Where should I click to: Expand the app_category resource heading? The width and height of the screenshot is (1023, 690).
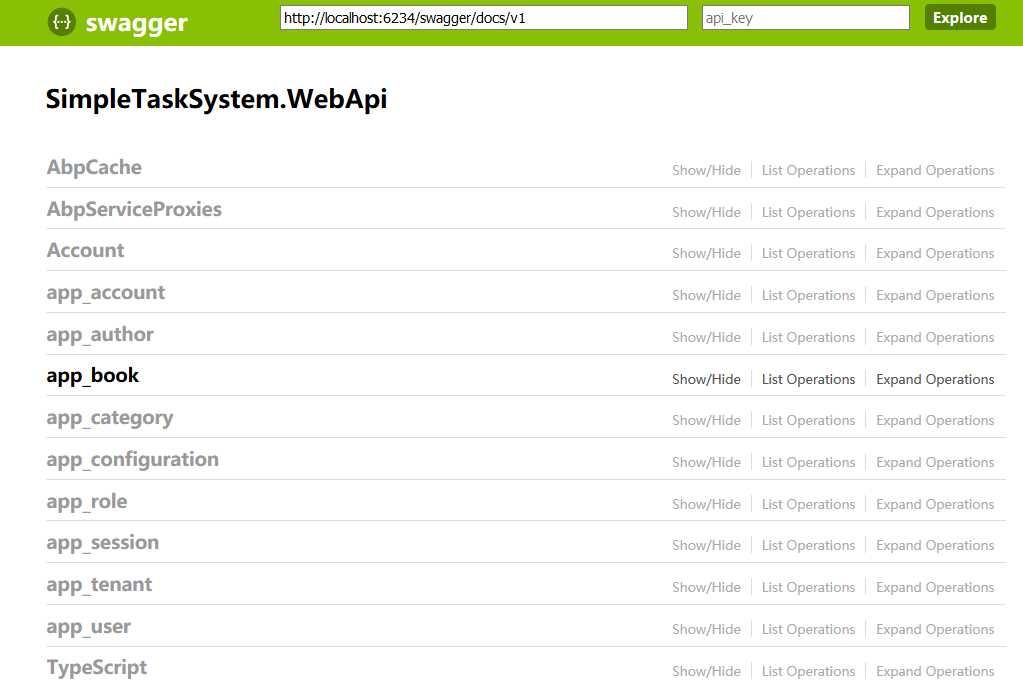click(110, 418)
